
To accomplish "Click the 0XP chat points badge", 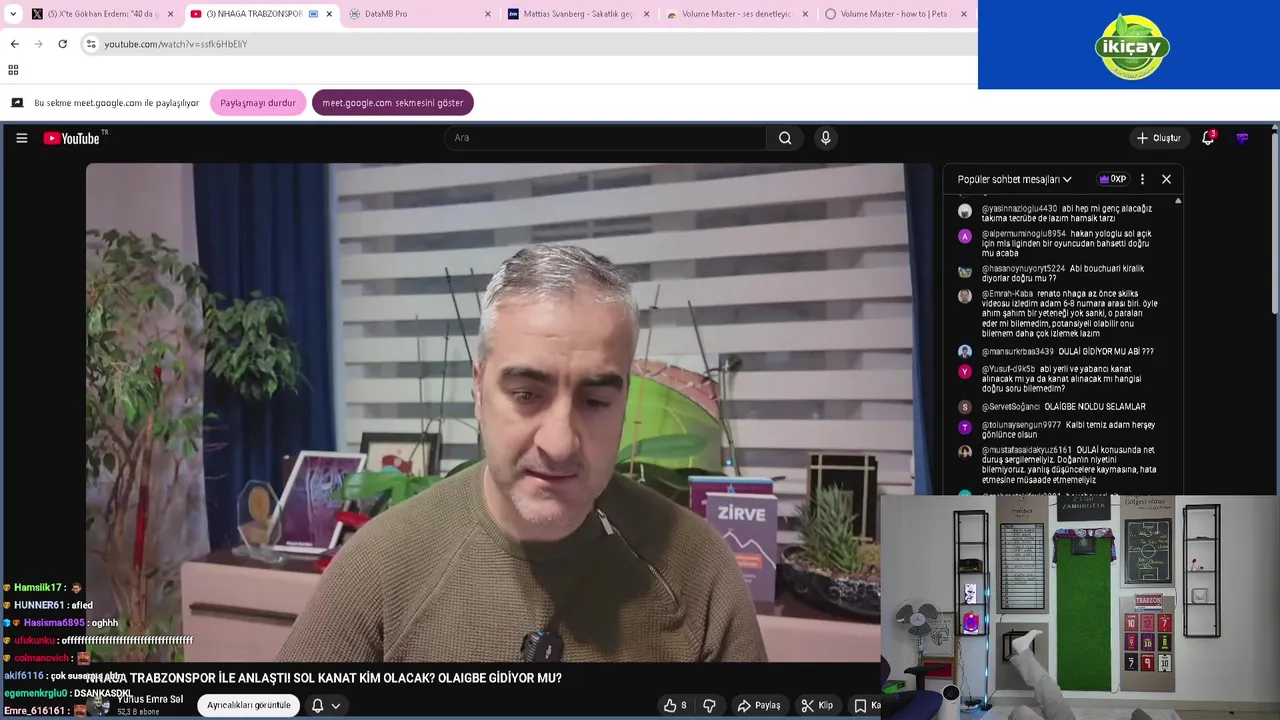I will 1112,179.
